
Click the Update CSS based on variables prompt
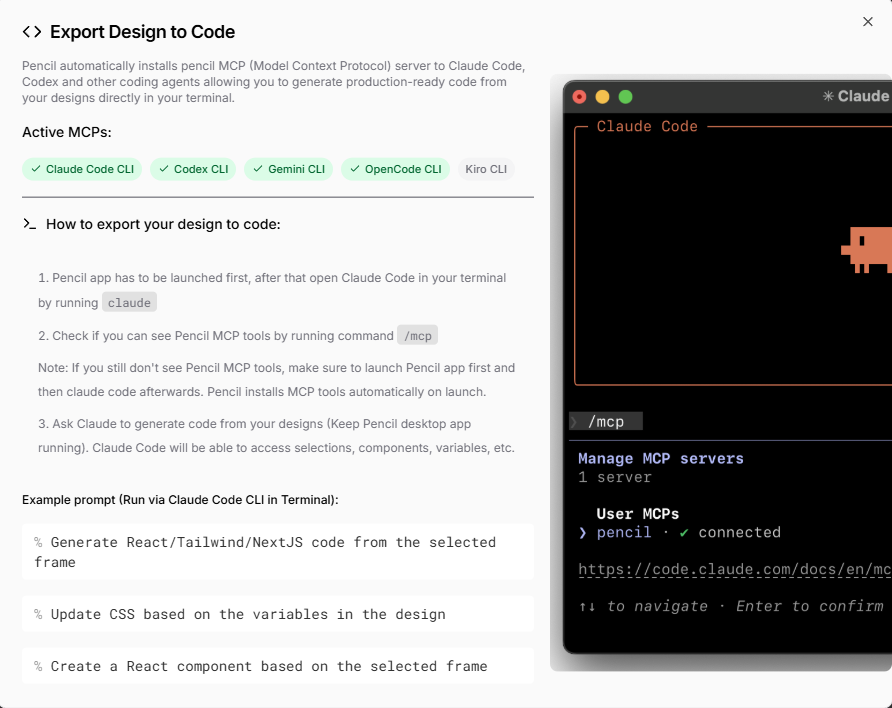click(x=278, y=614)
